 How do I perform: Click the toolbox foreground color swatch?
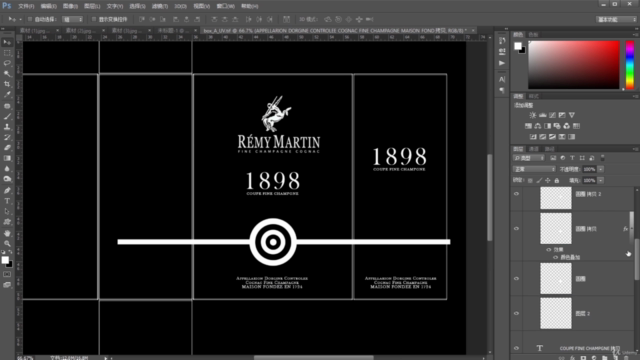(5, 260)
